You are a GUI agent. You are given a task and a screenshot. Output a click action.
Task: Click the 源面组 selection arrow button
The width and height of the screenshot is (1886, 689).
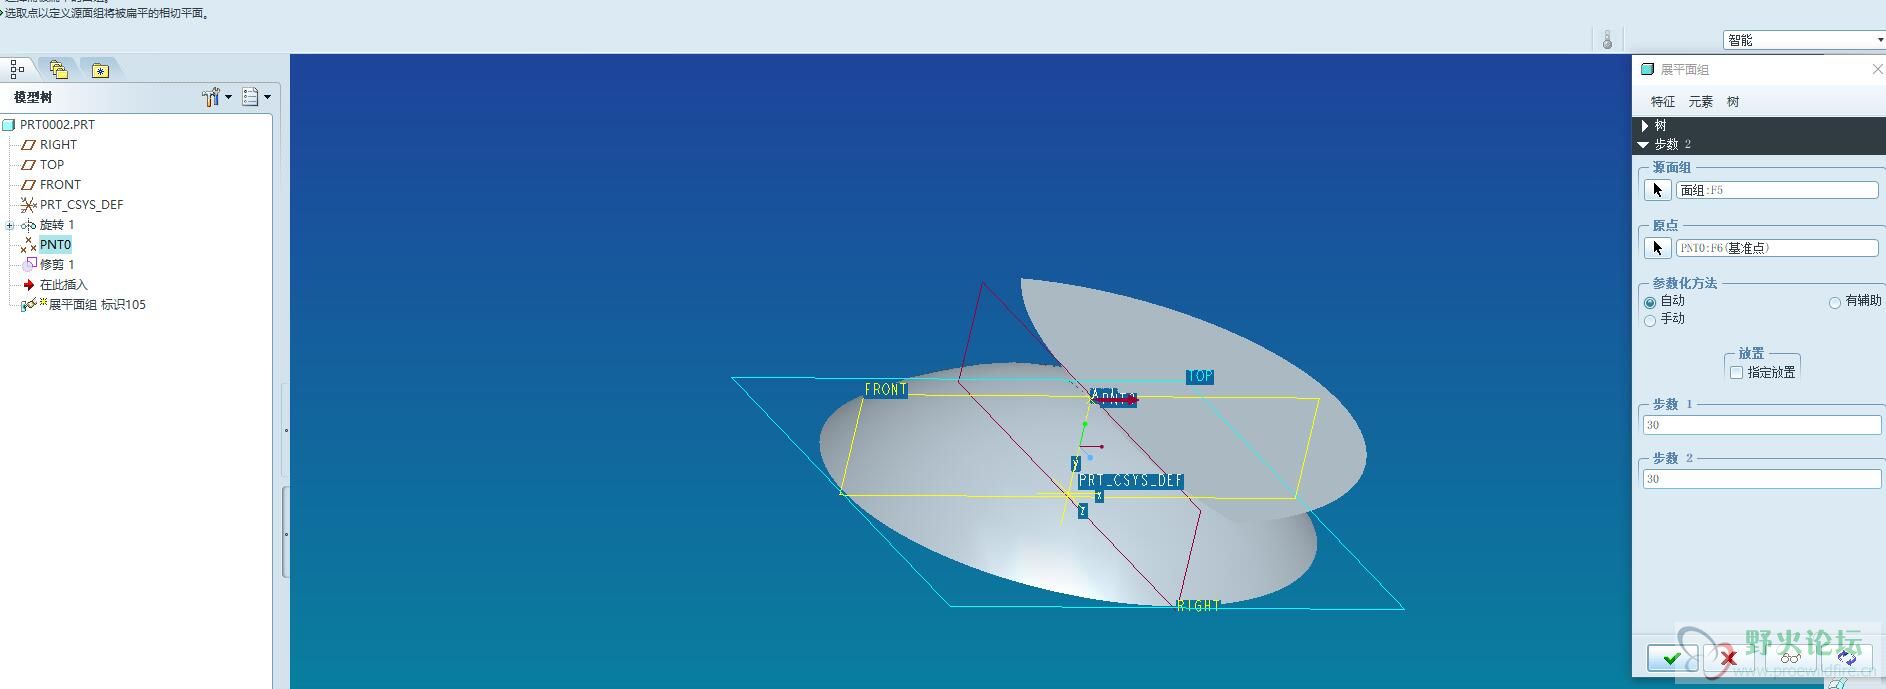[1658, 190]
